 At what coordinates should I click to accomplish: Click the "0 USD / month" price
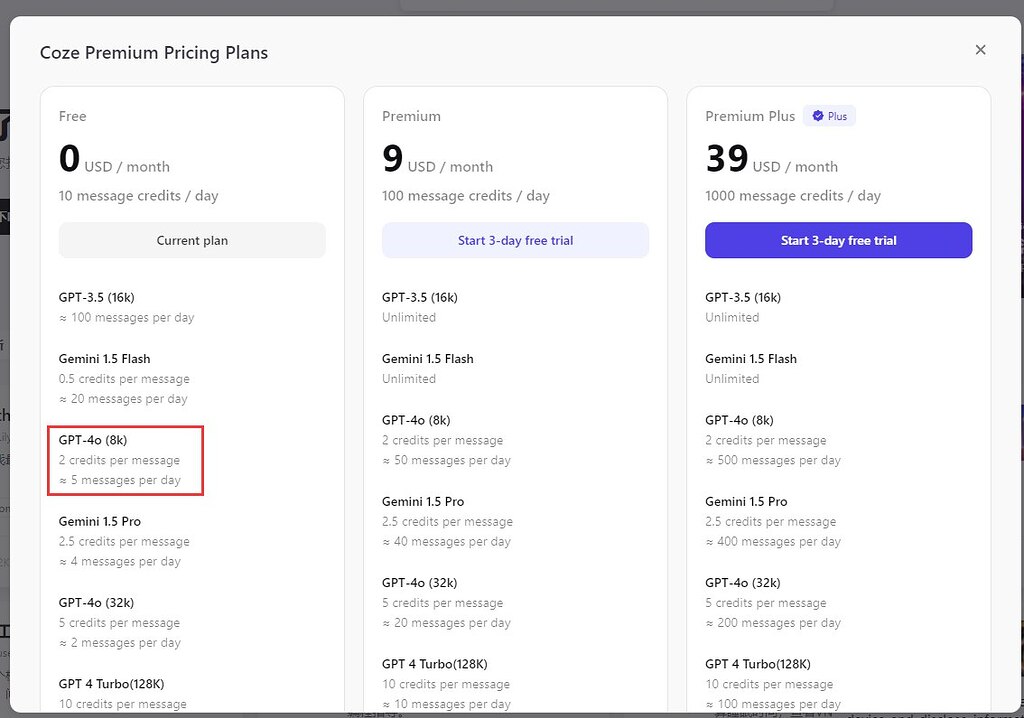coord(114,159)
